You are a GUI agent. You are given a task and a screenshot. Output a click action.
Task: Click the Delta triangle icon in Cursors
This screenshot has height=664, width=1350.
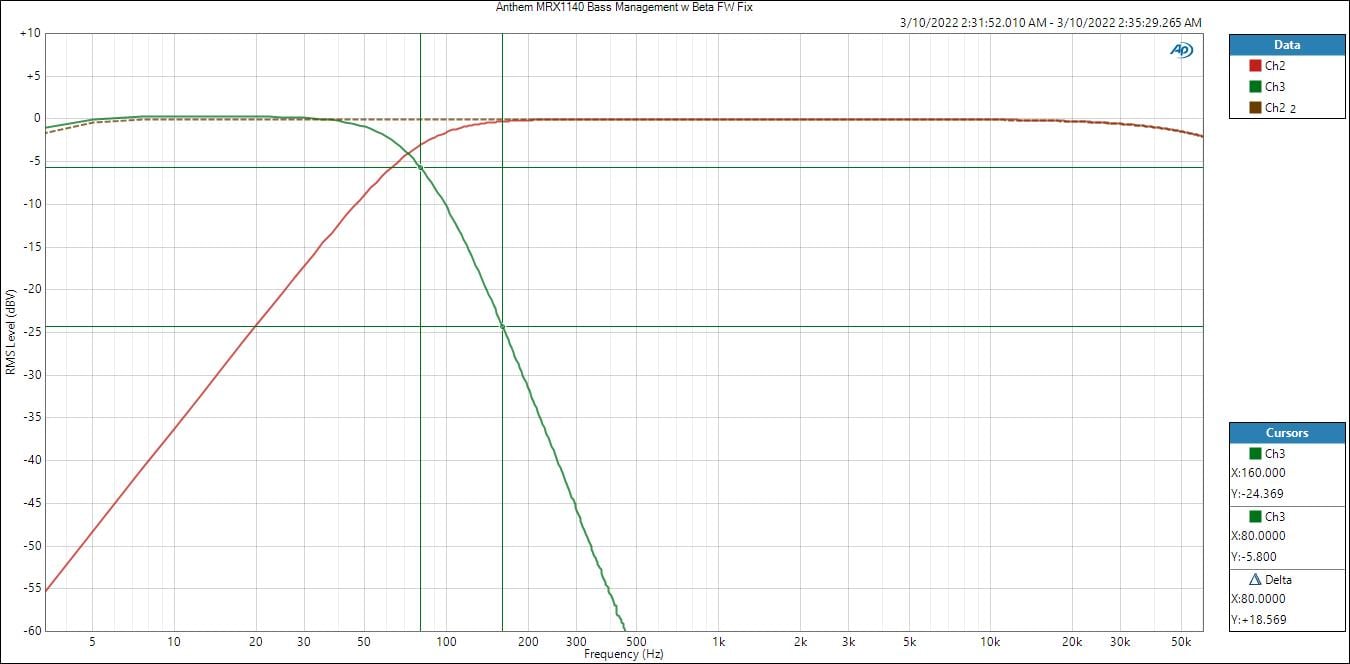pos(1255,580)
